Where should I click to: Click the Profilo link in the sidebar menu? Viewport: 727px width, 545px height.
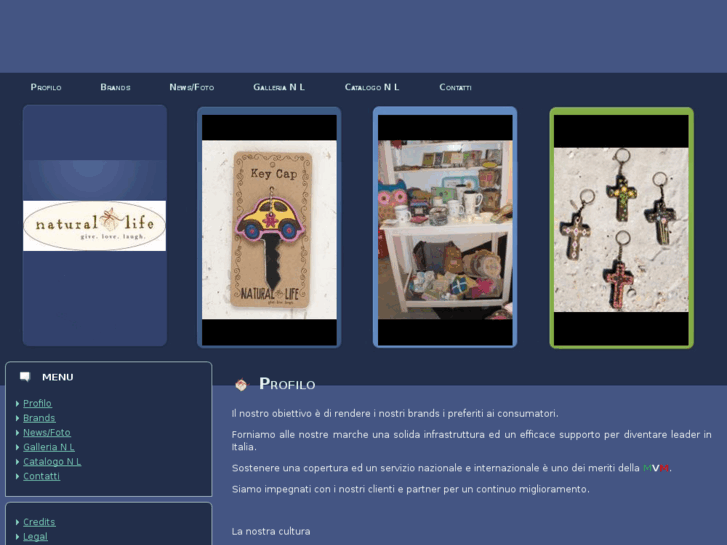(x=37, y=403)
